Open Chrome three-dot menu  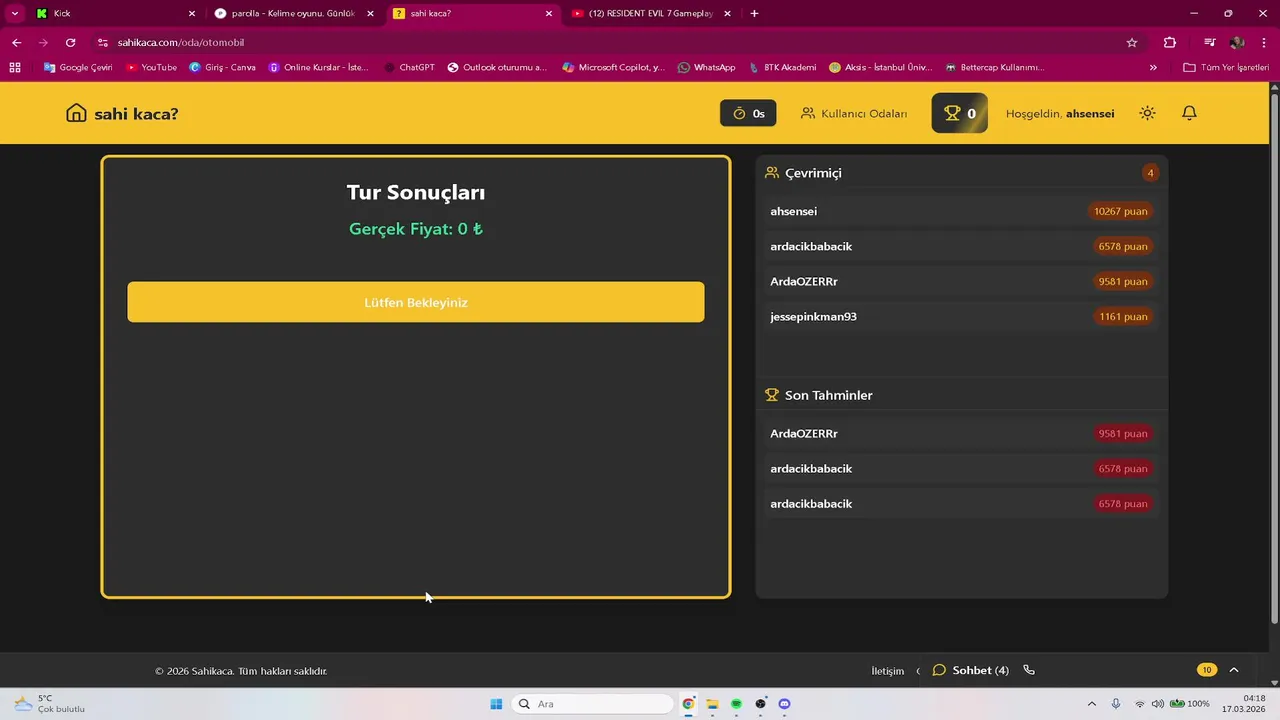(1262, 43)
